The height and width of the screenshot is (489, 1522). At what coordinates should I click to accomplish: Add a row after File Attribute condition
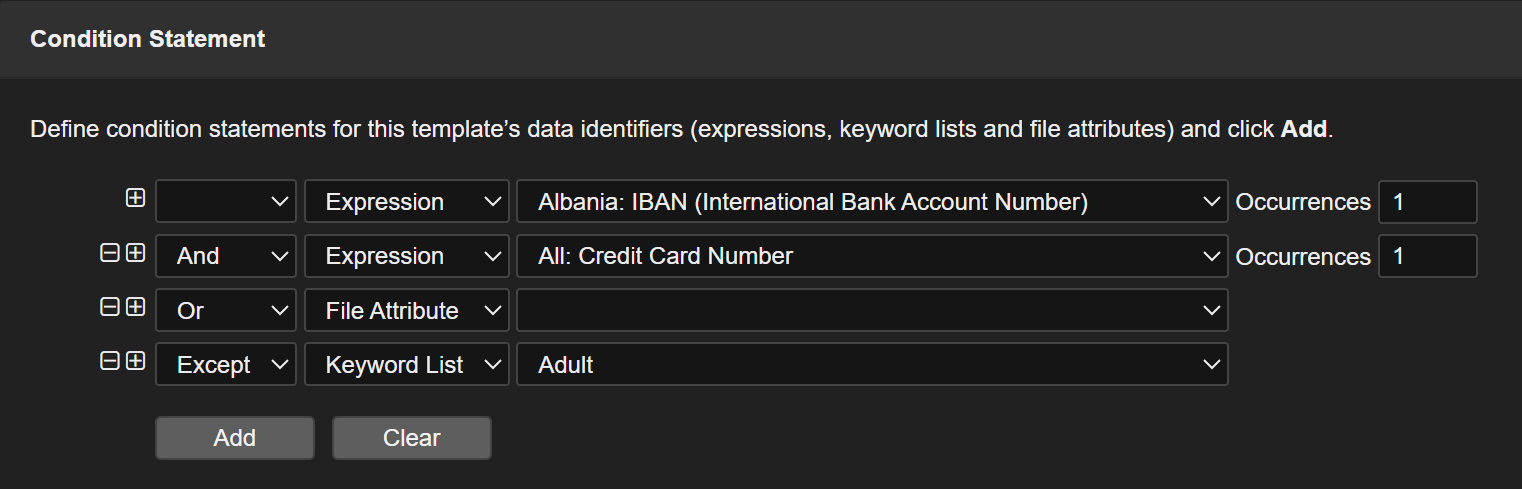click(x=136, y=307)
